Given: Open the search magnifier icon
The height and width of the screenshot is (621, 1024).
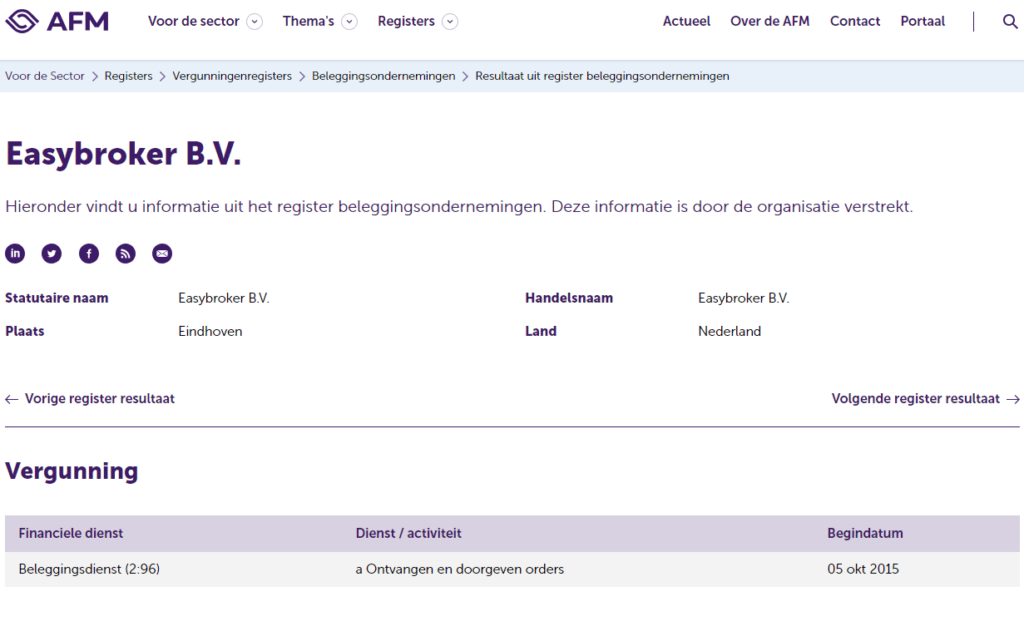Looking at the screenshot, I should (1010, 22).
